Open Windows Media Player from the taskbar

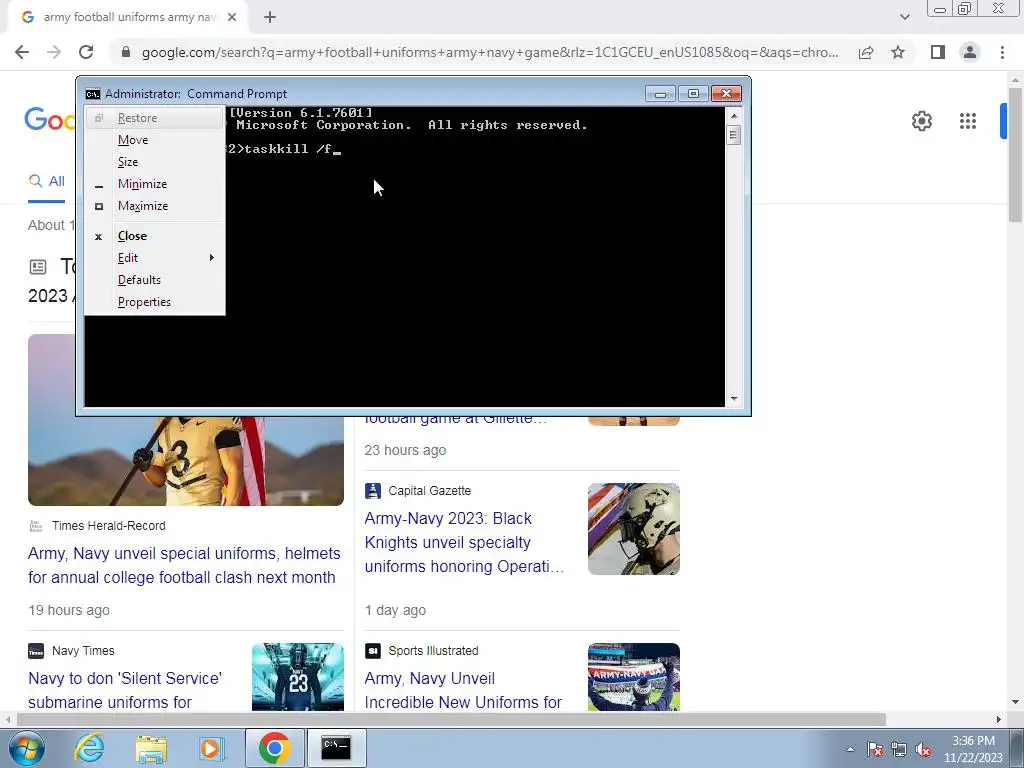click(212, 748)
